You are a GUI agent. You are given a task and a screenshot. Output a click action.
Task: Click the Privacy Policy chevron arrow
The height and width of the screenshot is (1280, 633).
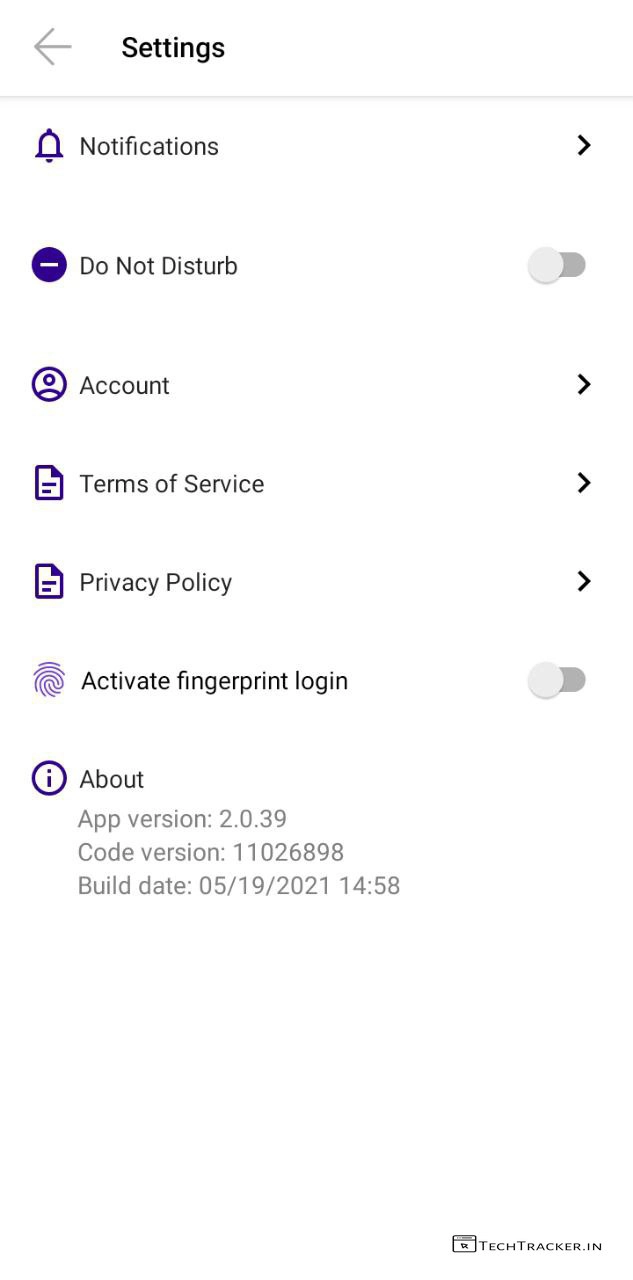[x=584, y=582]
